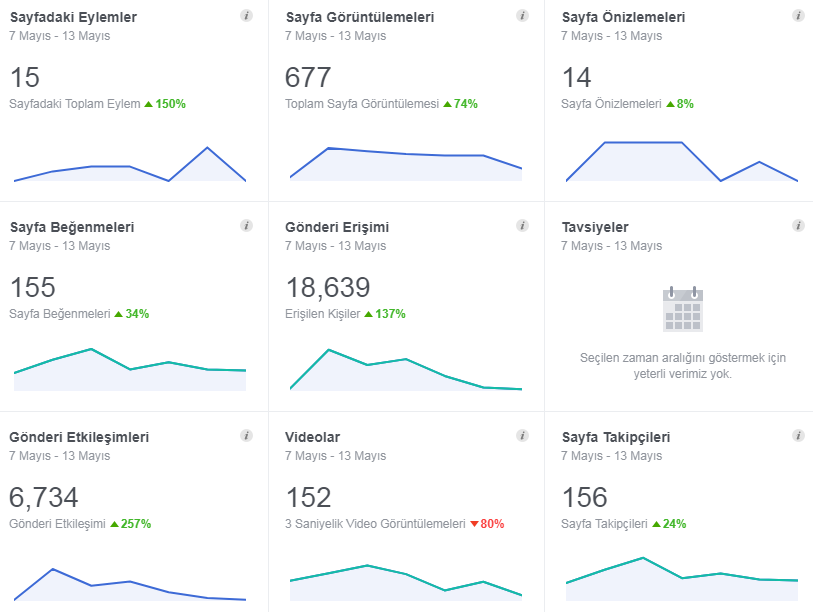
Task: Select the Gönderi Erişimi heading
Action: click(x=337, y=227)
